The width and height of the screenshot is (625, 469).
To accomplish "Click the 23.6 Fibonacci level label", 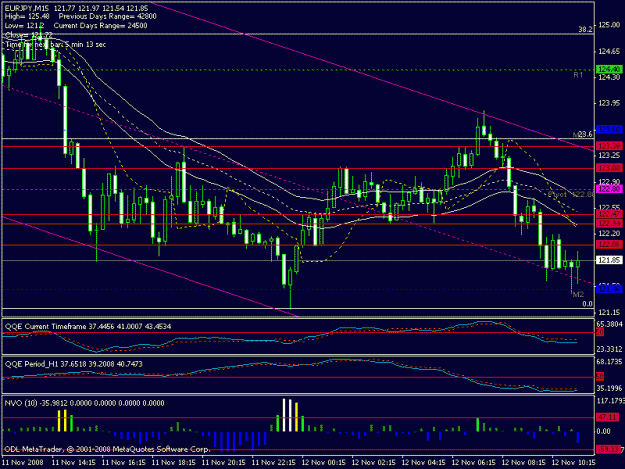I will point(584,135).
